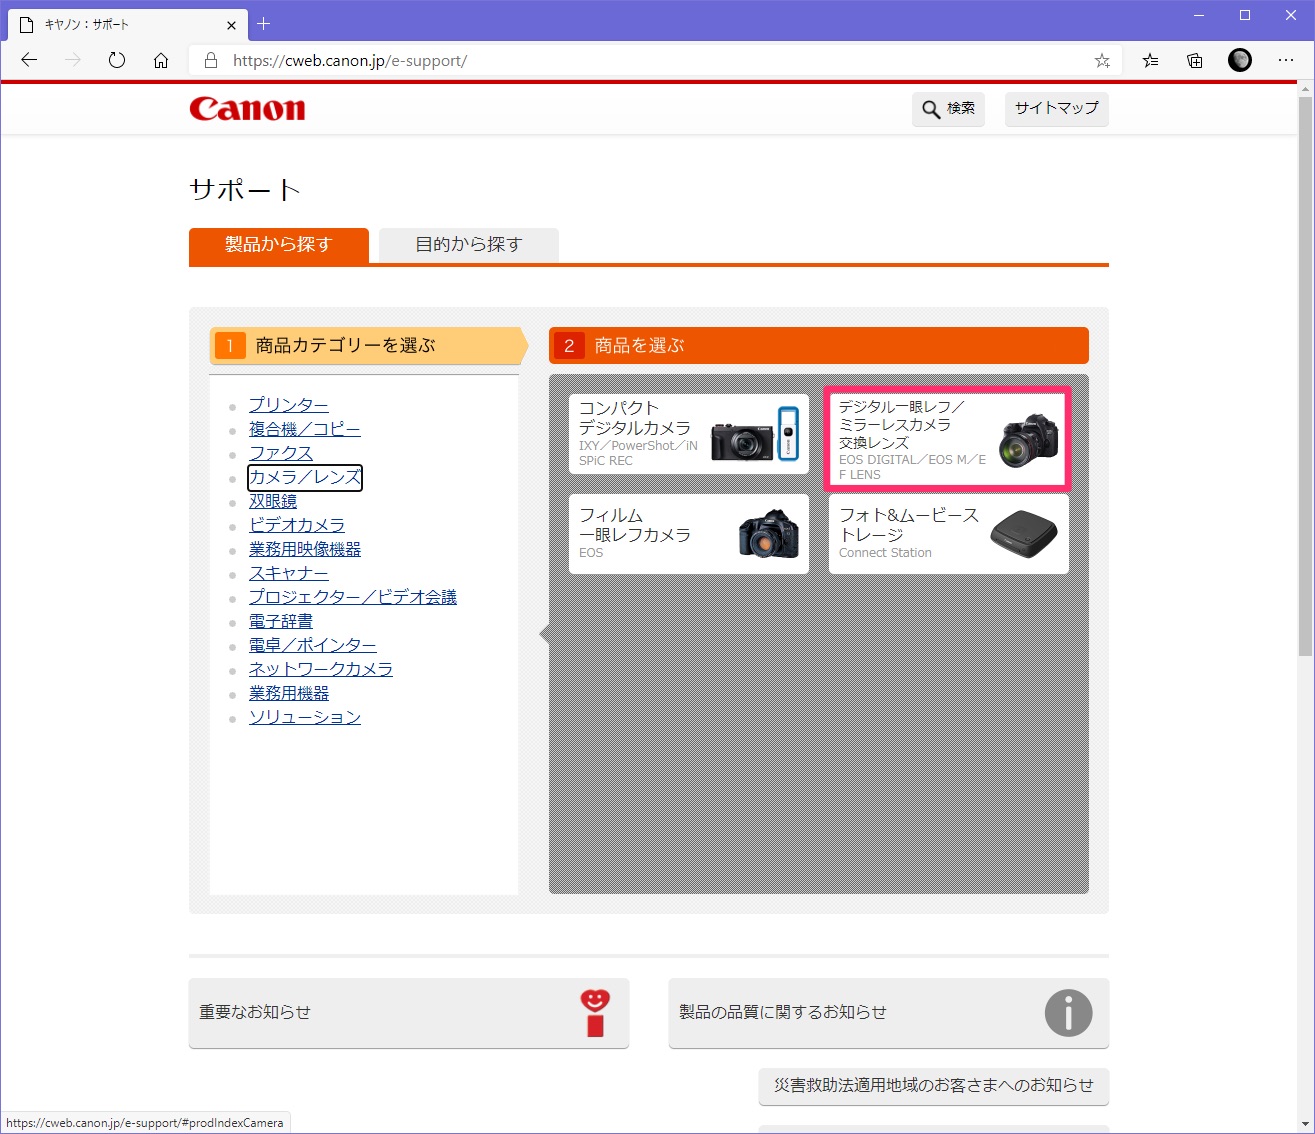
Task: Open コンパクトデジタルカメラ product card
Action: [689, 434]
